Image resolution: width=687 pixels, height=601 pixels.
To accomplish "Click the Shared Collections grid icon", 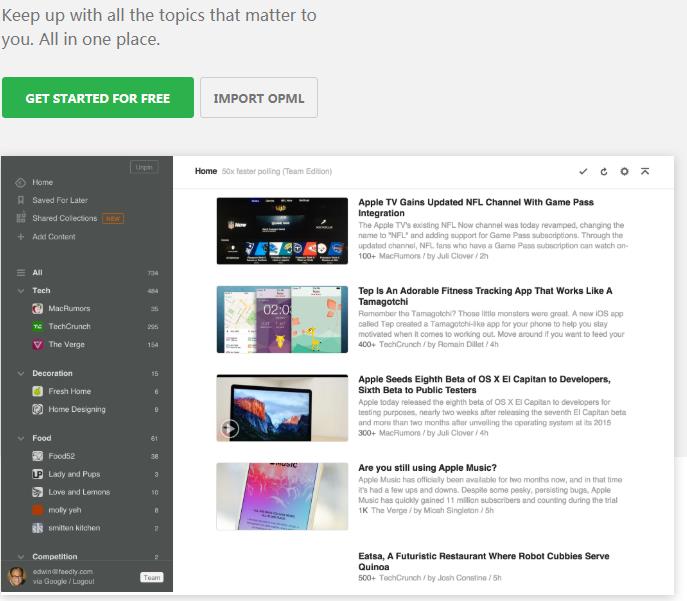I will (21, 218).
